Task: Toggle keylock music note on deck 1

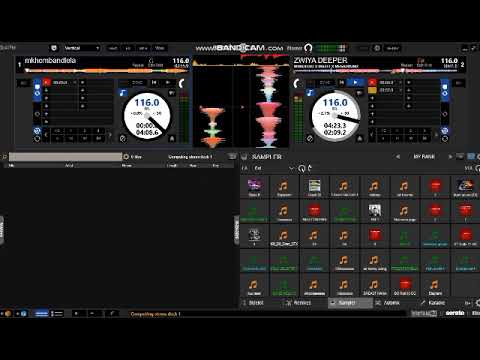Action: click(123, 93)
